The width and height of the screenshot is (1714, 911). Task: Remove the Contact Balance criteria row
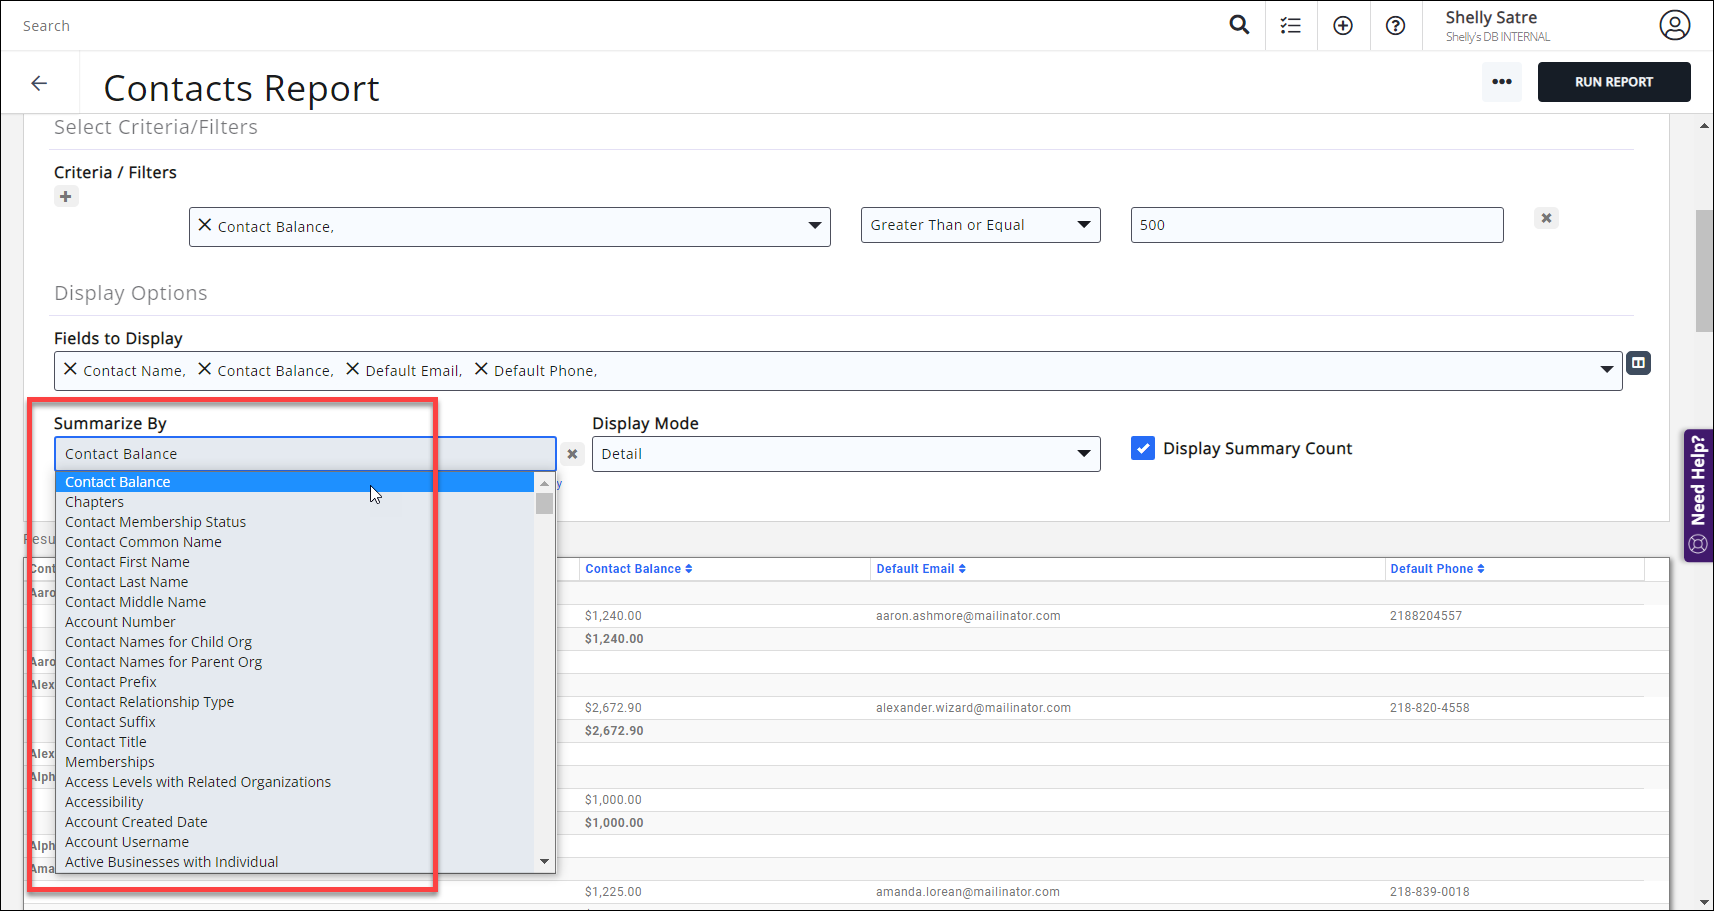click(1546, 218)
